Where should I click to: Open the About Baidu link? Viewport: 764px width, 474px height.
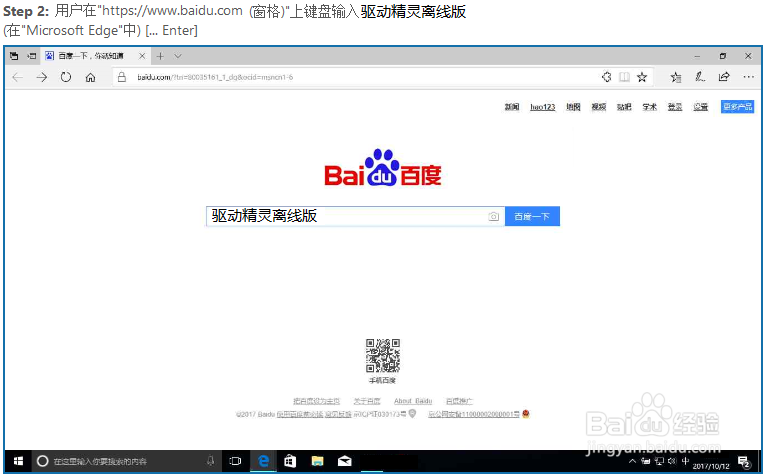(x=413, y=401)
